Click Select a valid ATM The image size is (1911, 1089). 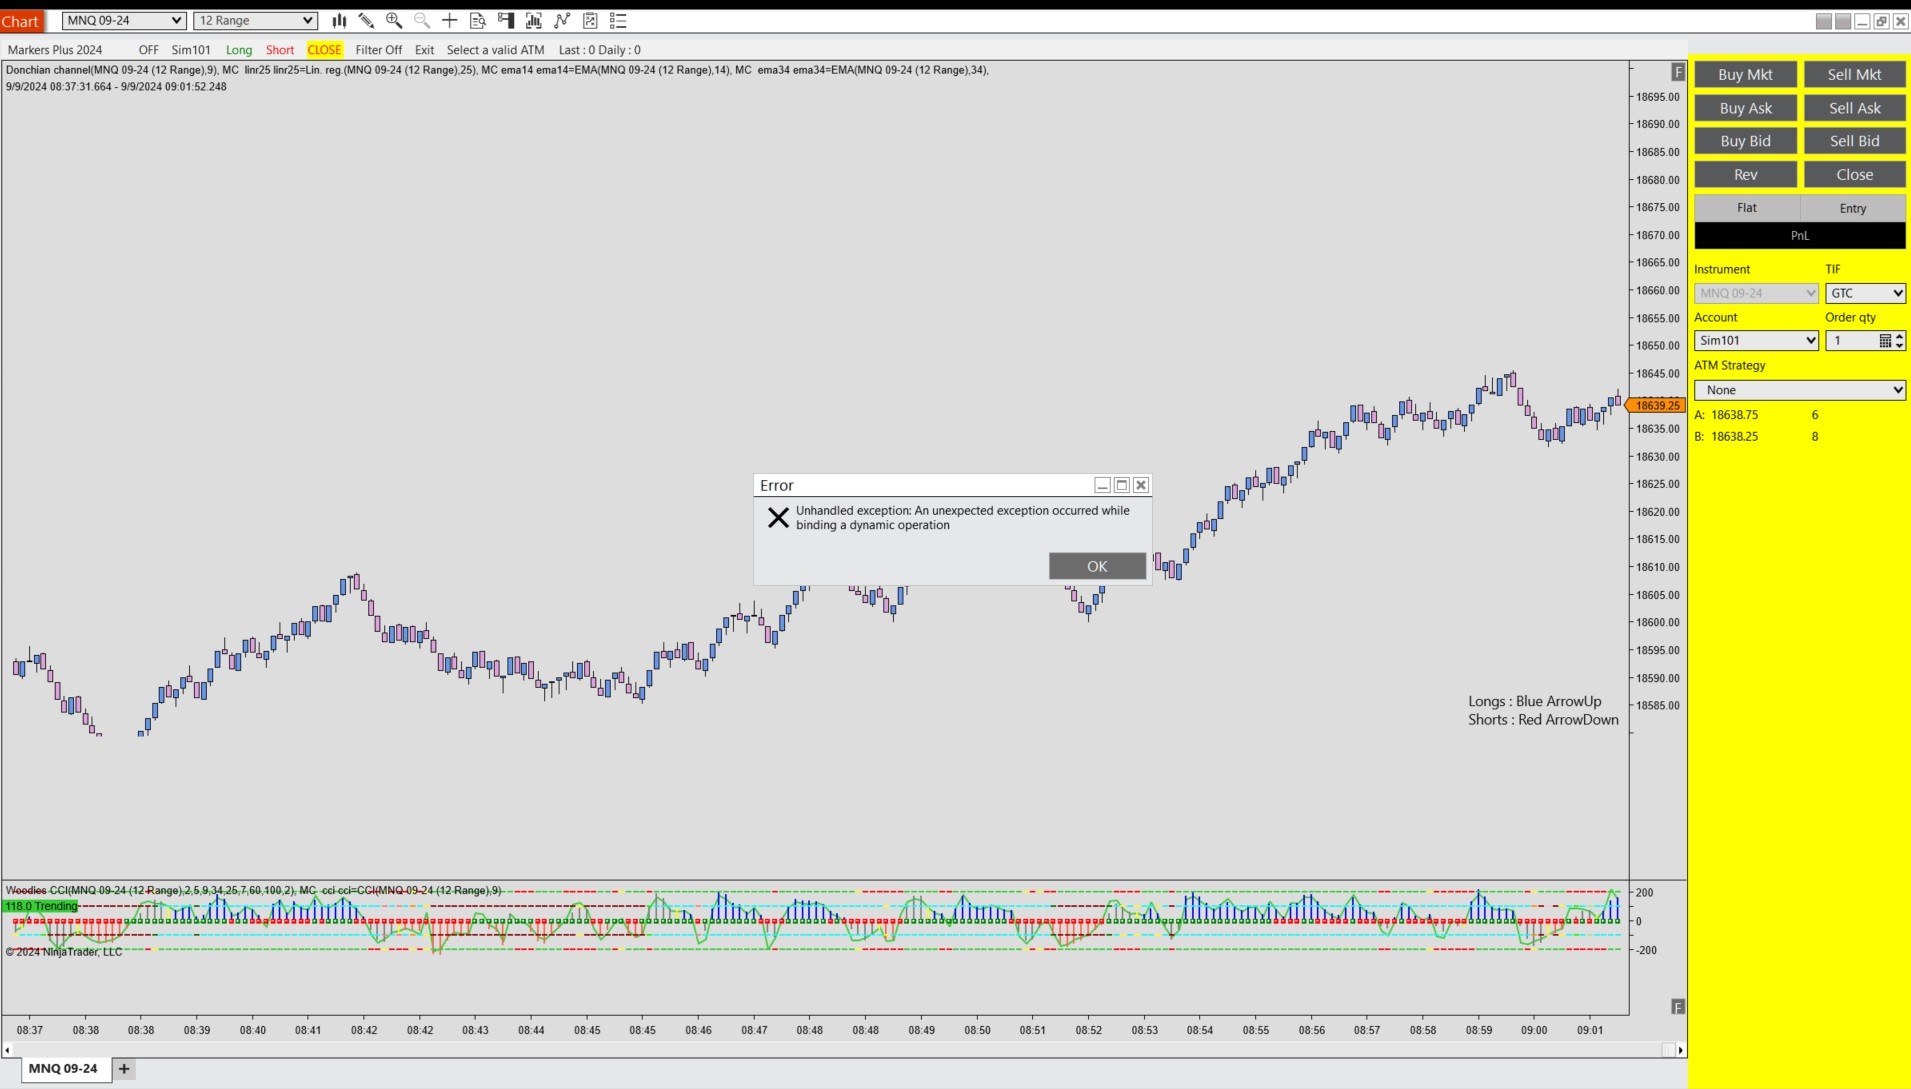tap(496, 50)
